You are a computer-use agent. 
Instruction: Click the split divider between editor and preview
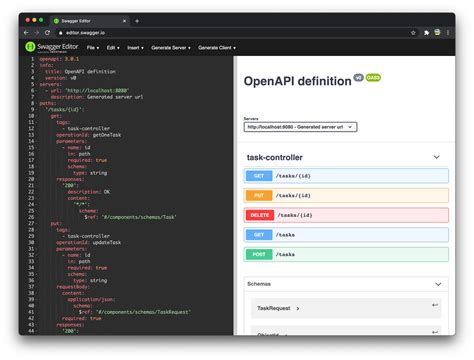pos(235,195)
